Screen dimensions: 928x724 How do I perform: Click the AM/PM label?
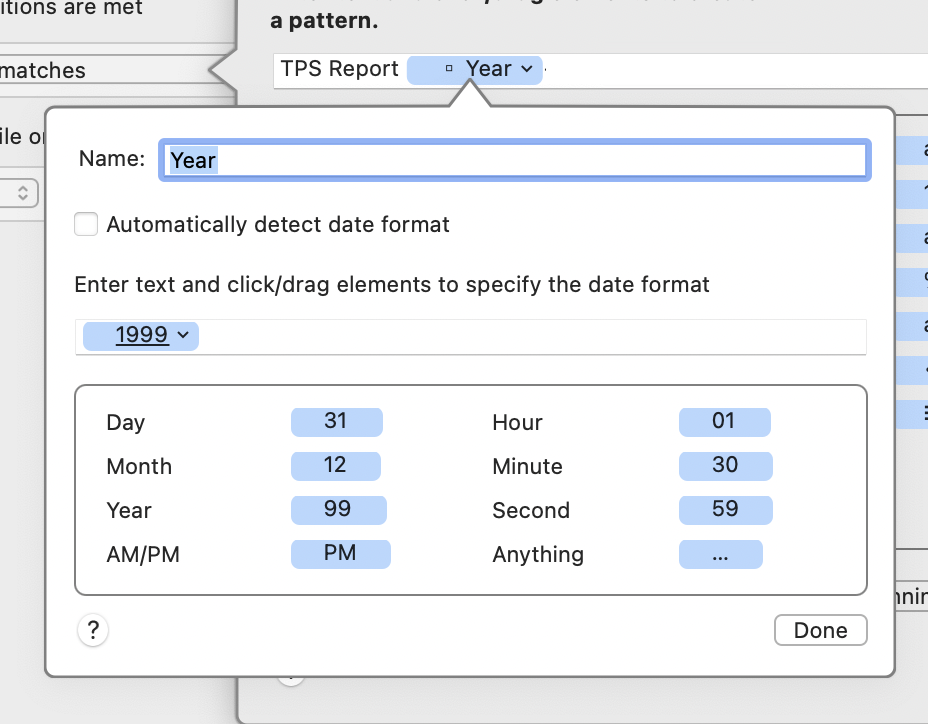click(143, 555)
